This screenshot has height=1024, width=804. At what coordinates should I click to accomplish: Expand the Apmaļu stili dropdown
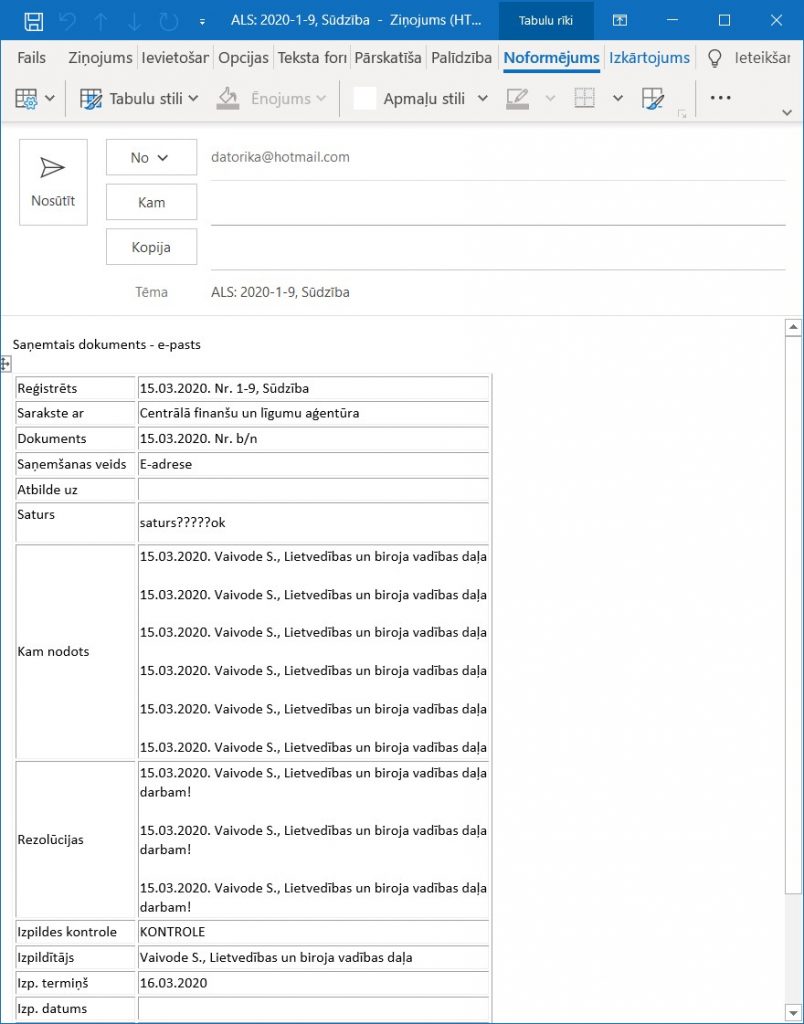483,98
